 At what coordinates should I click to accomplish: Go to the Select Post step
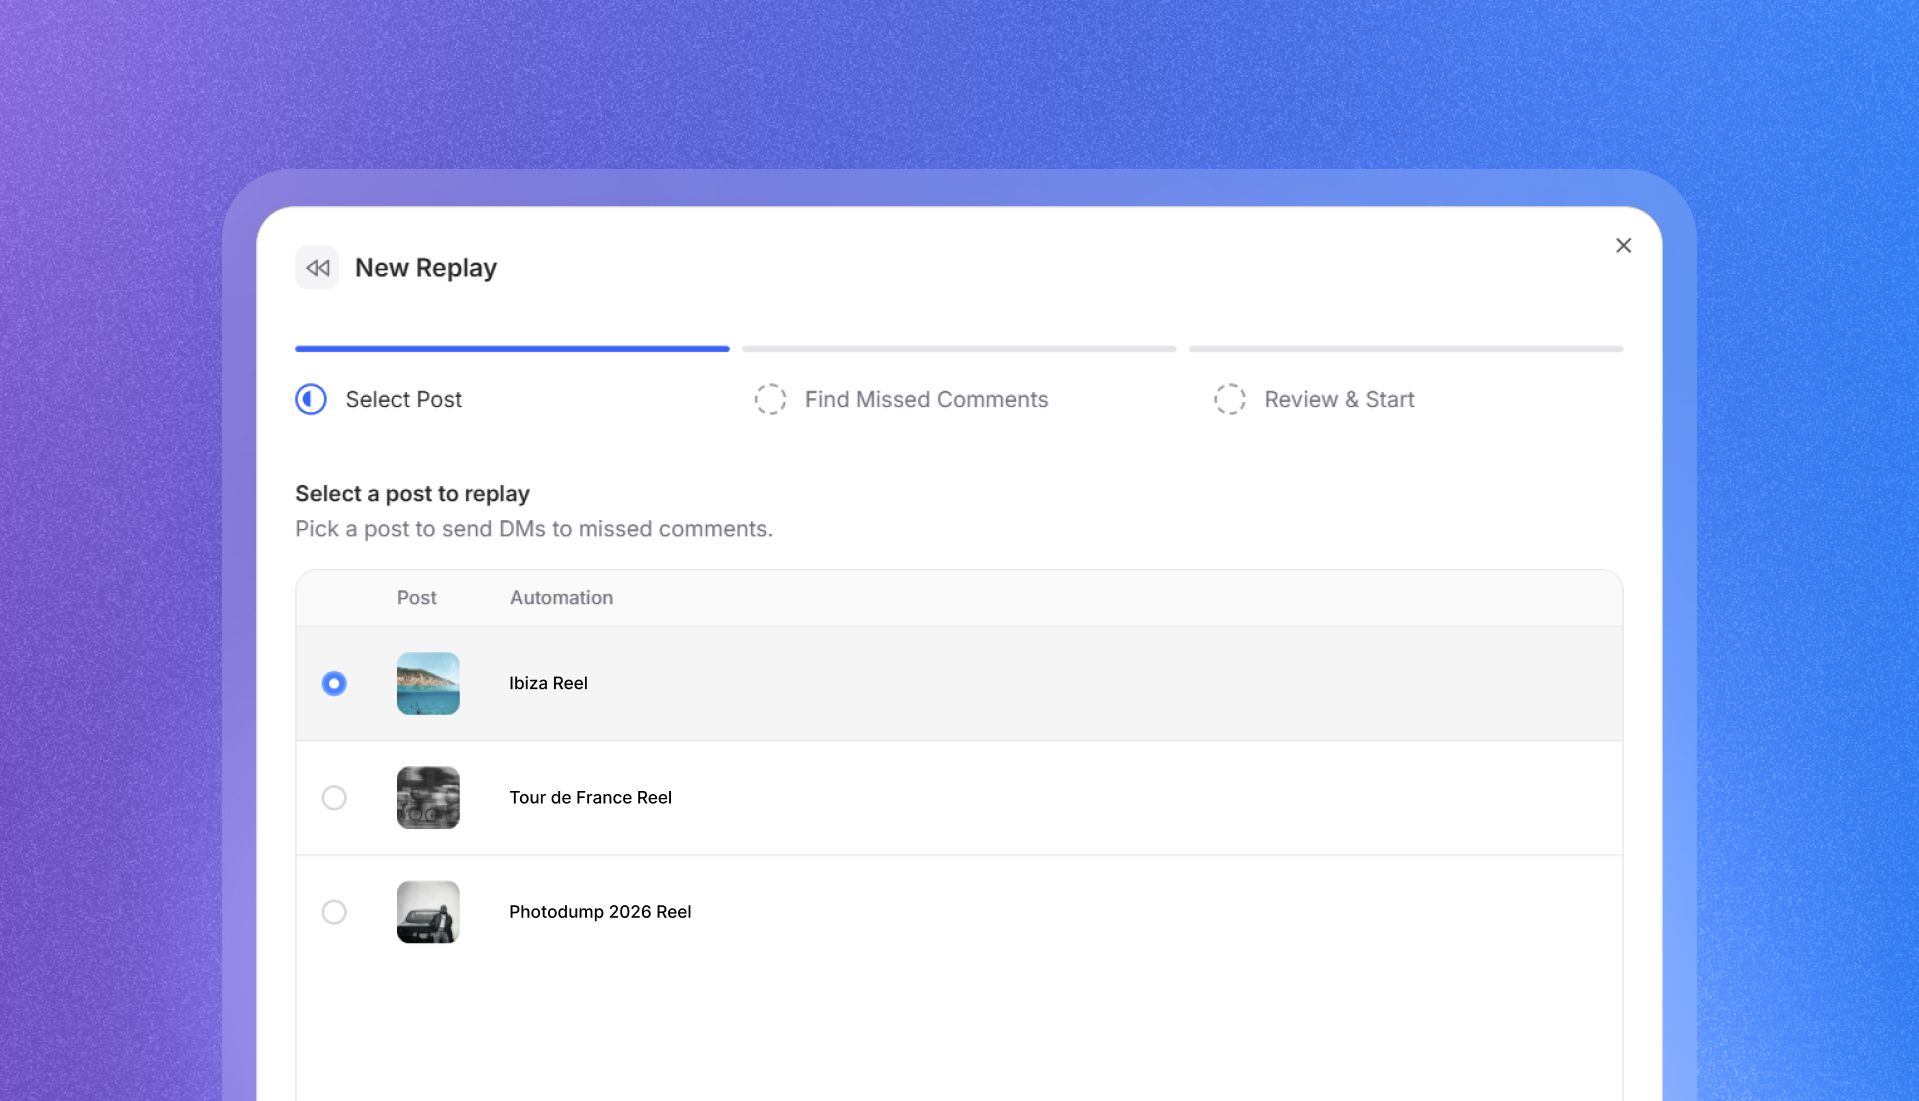tap(403, 399)
